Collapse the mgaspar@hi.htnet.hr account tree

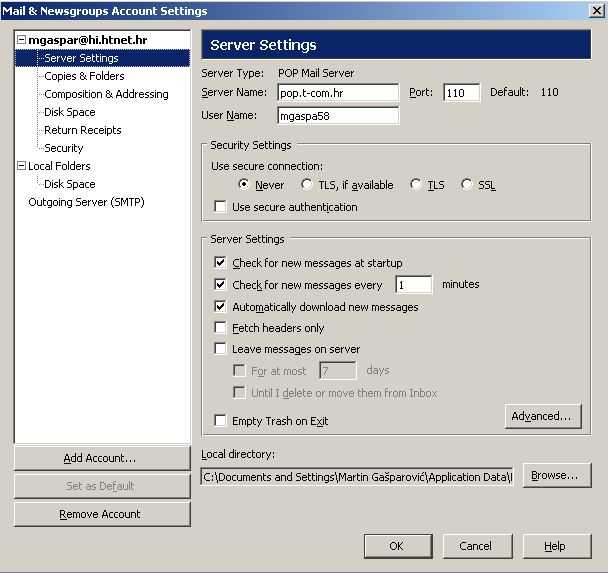coord(20,40)
